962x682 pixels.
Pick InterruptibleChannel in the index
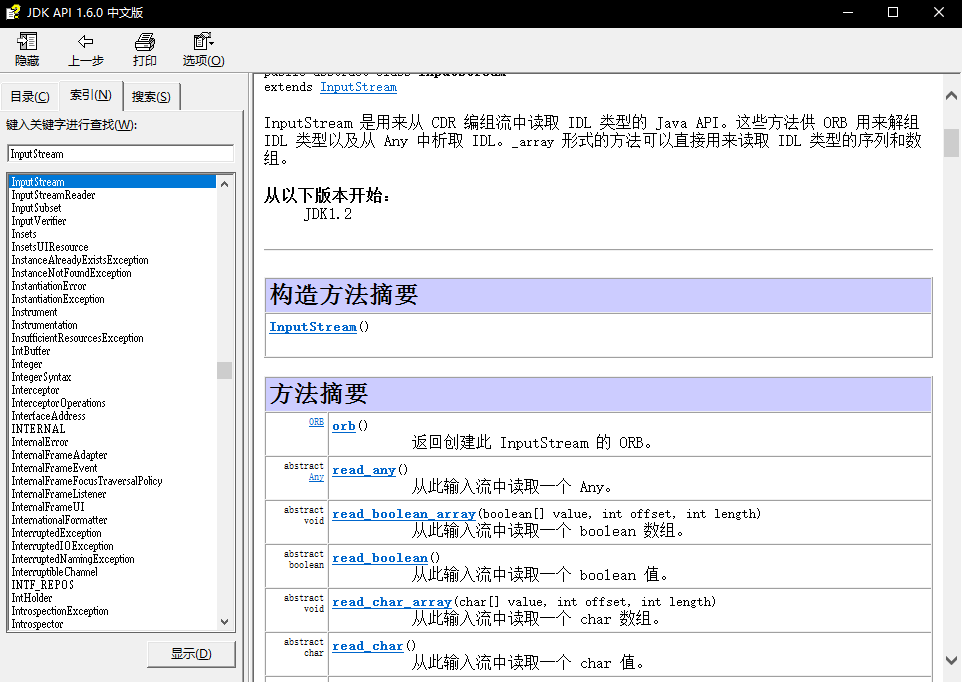(x=54, y=572)
